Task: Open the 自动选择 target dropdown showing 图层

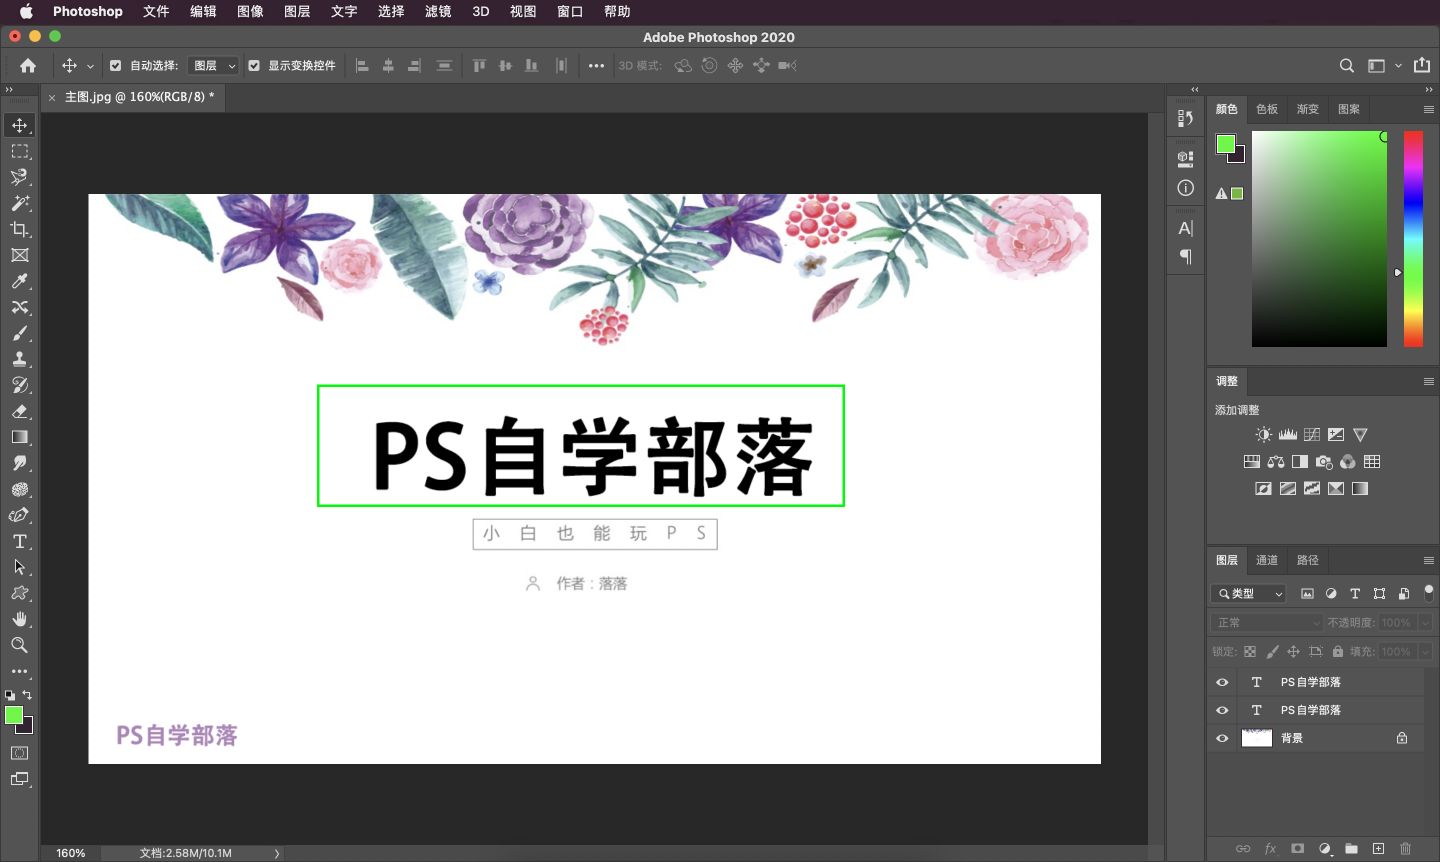Action: click(x=213, y=65)
